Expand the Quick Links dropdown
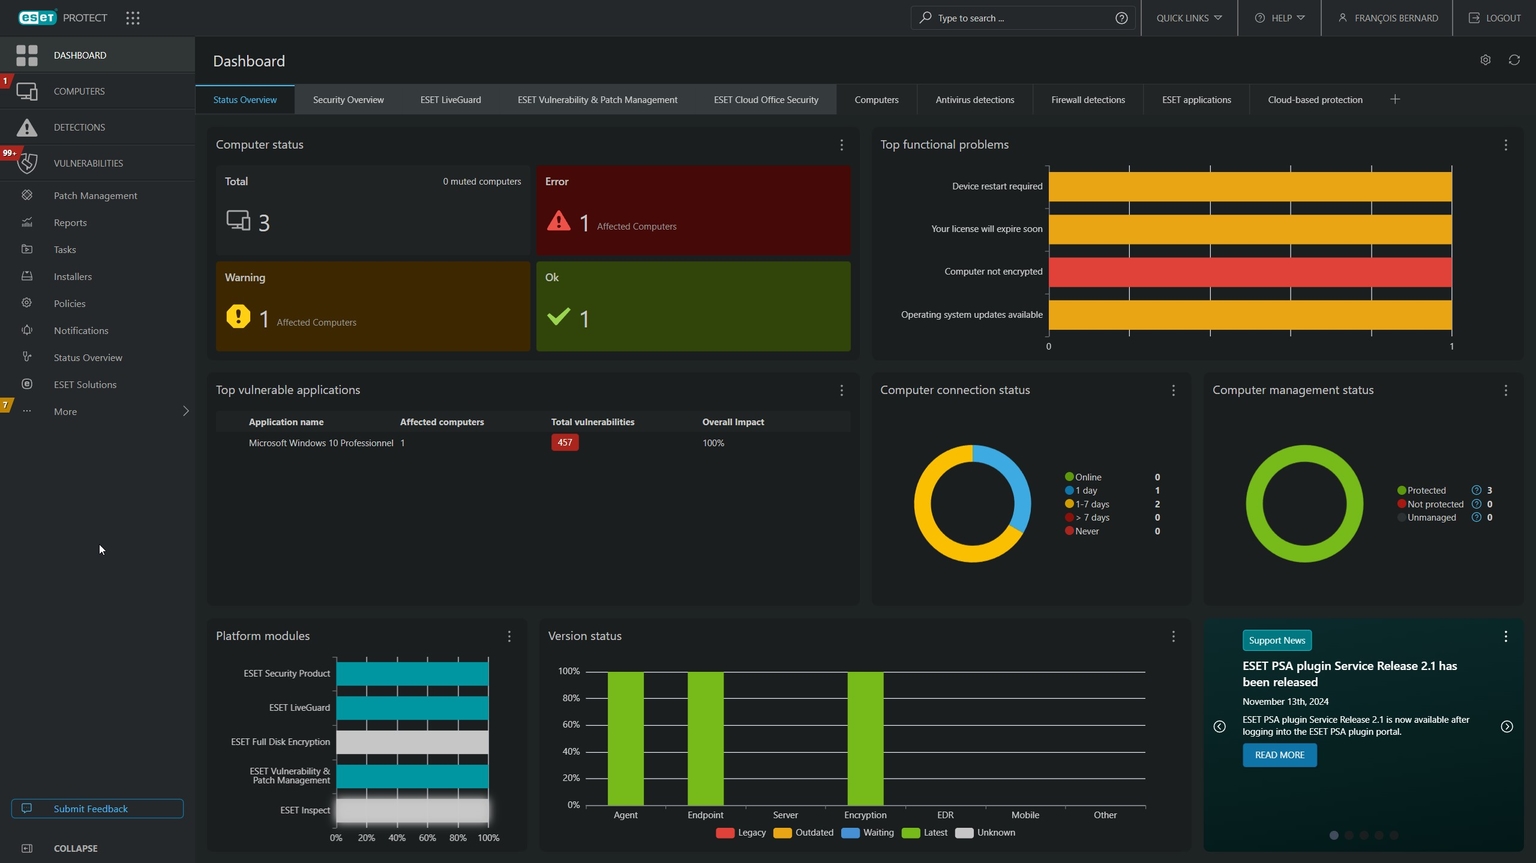 [1189, 18]
